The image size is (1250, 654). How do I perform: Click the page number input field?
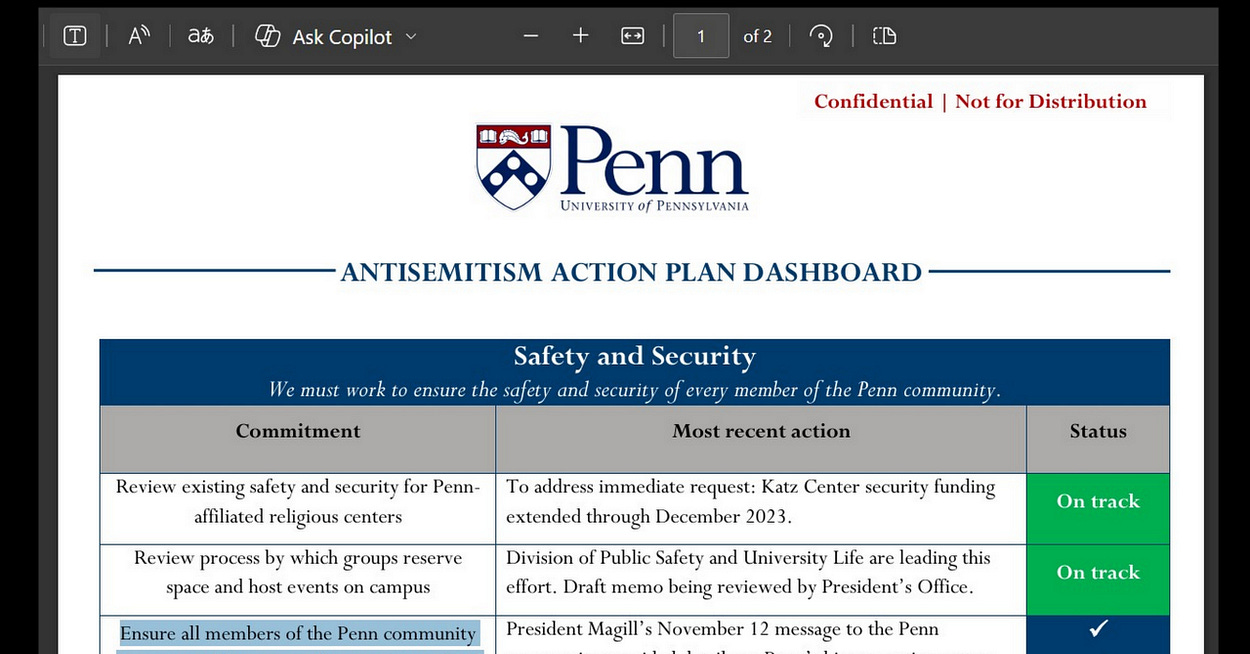point(701,36)
